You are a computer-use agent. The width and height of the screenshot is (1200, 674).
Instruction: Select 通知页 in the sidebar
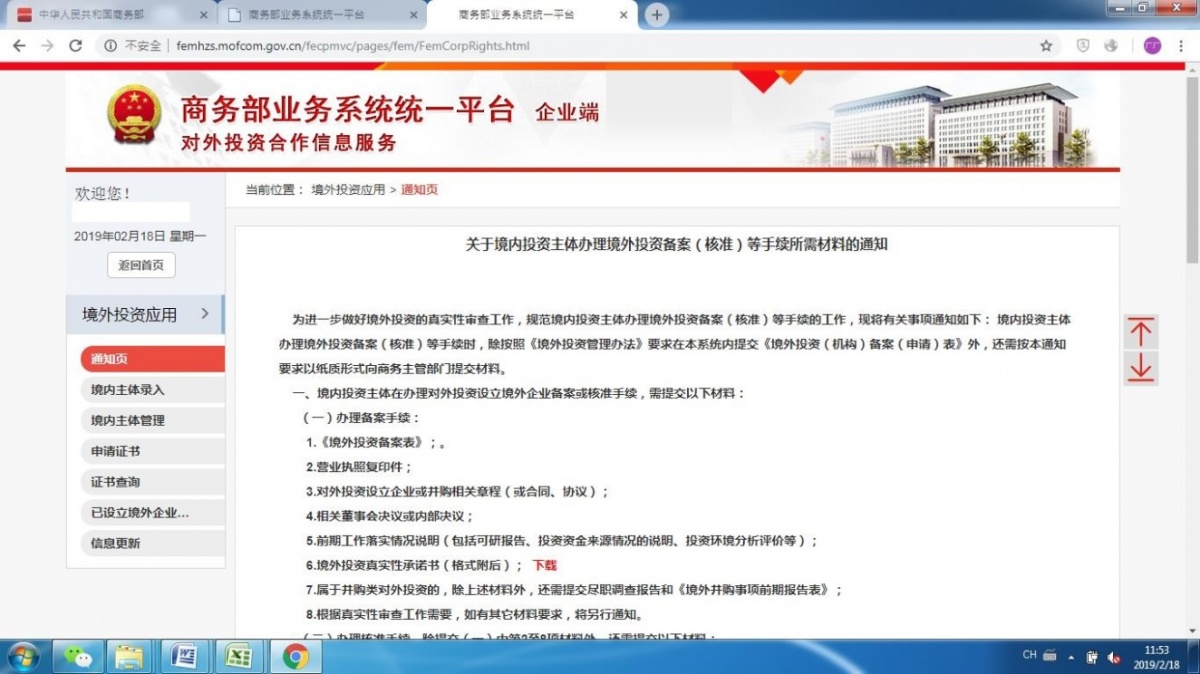(152, 359)
